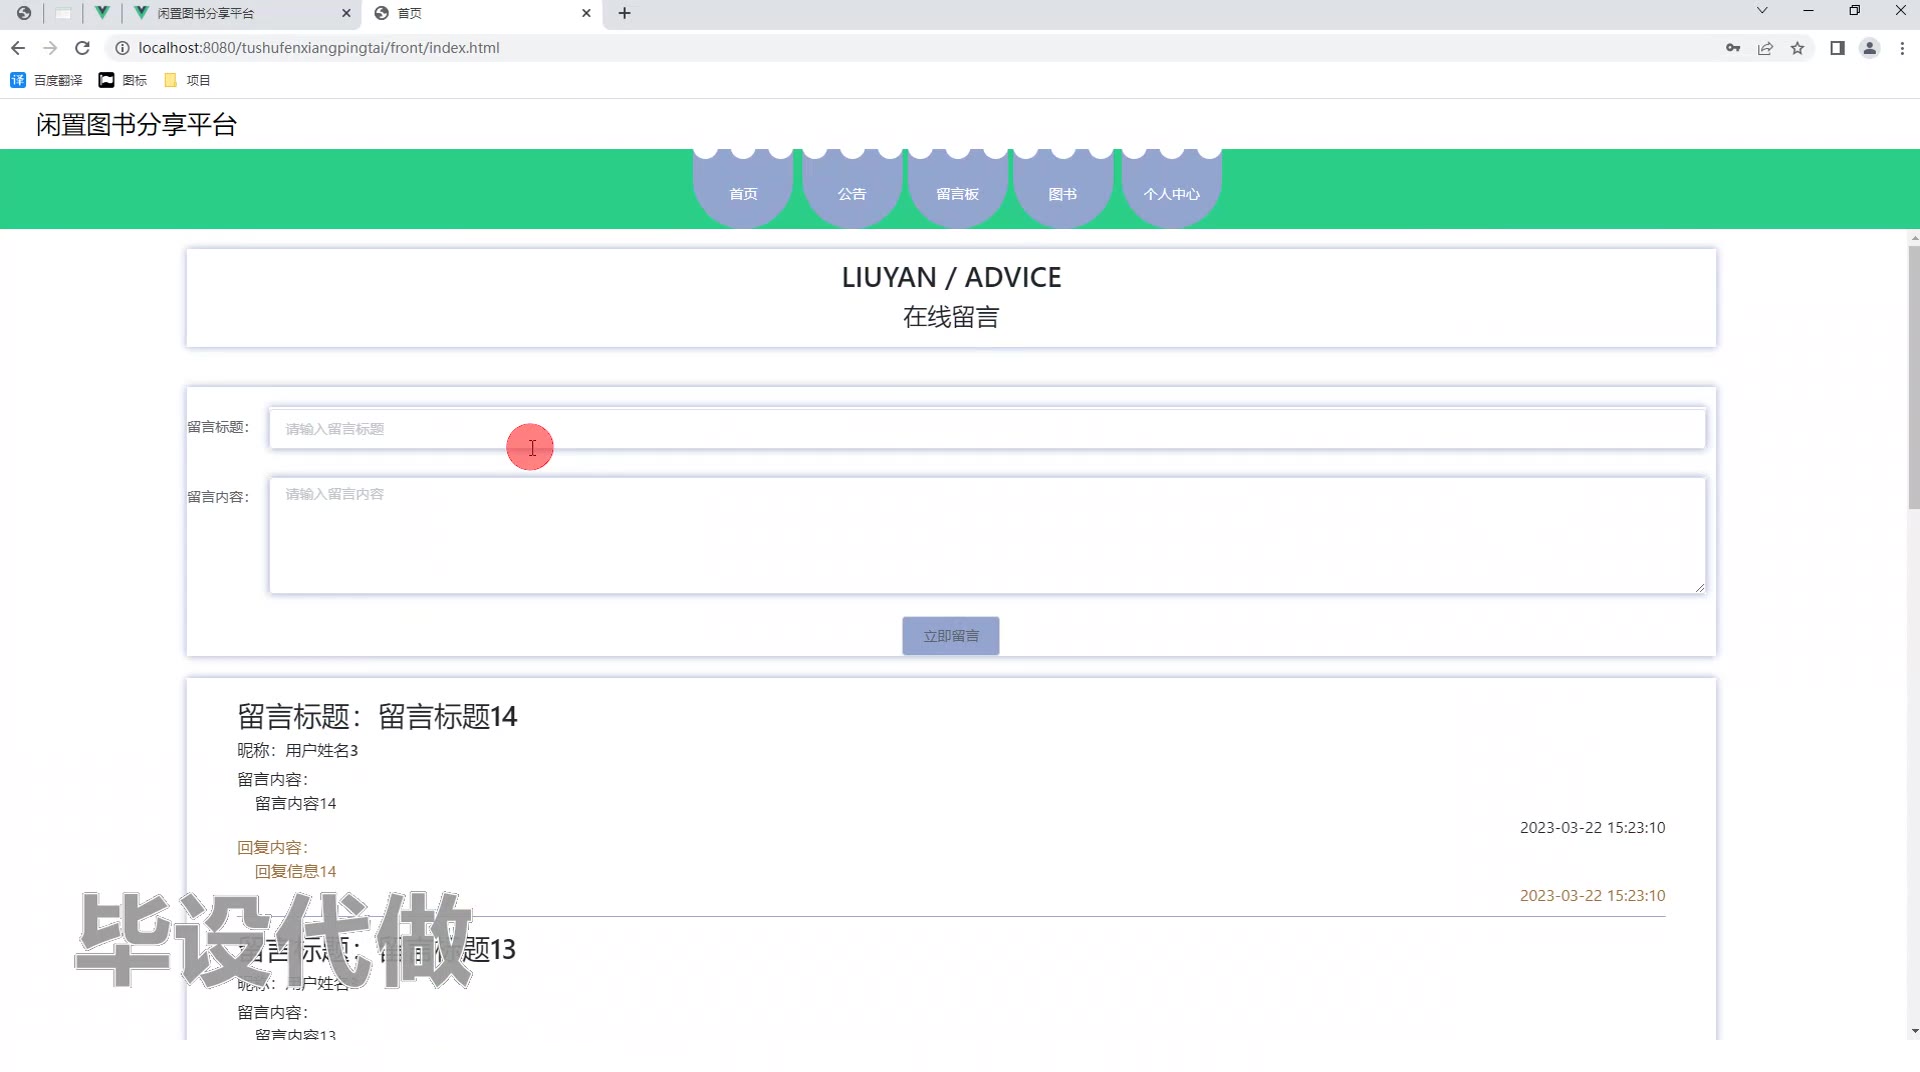Click the 留言内容 text area

coord(987,535)
